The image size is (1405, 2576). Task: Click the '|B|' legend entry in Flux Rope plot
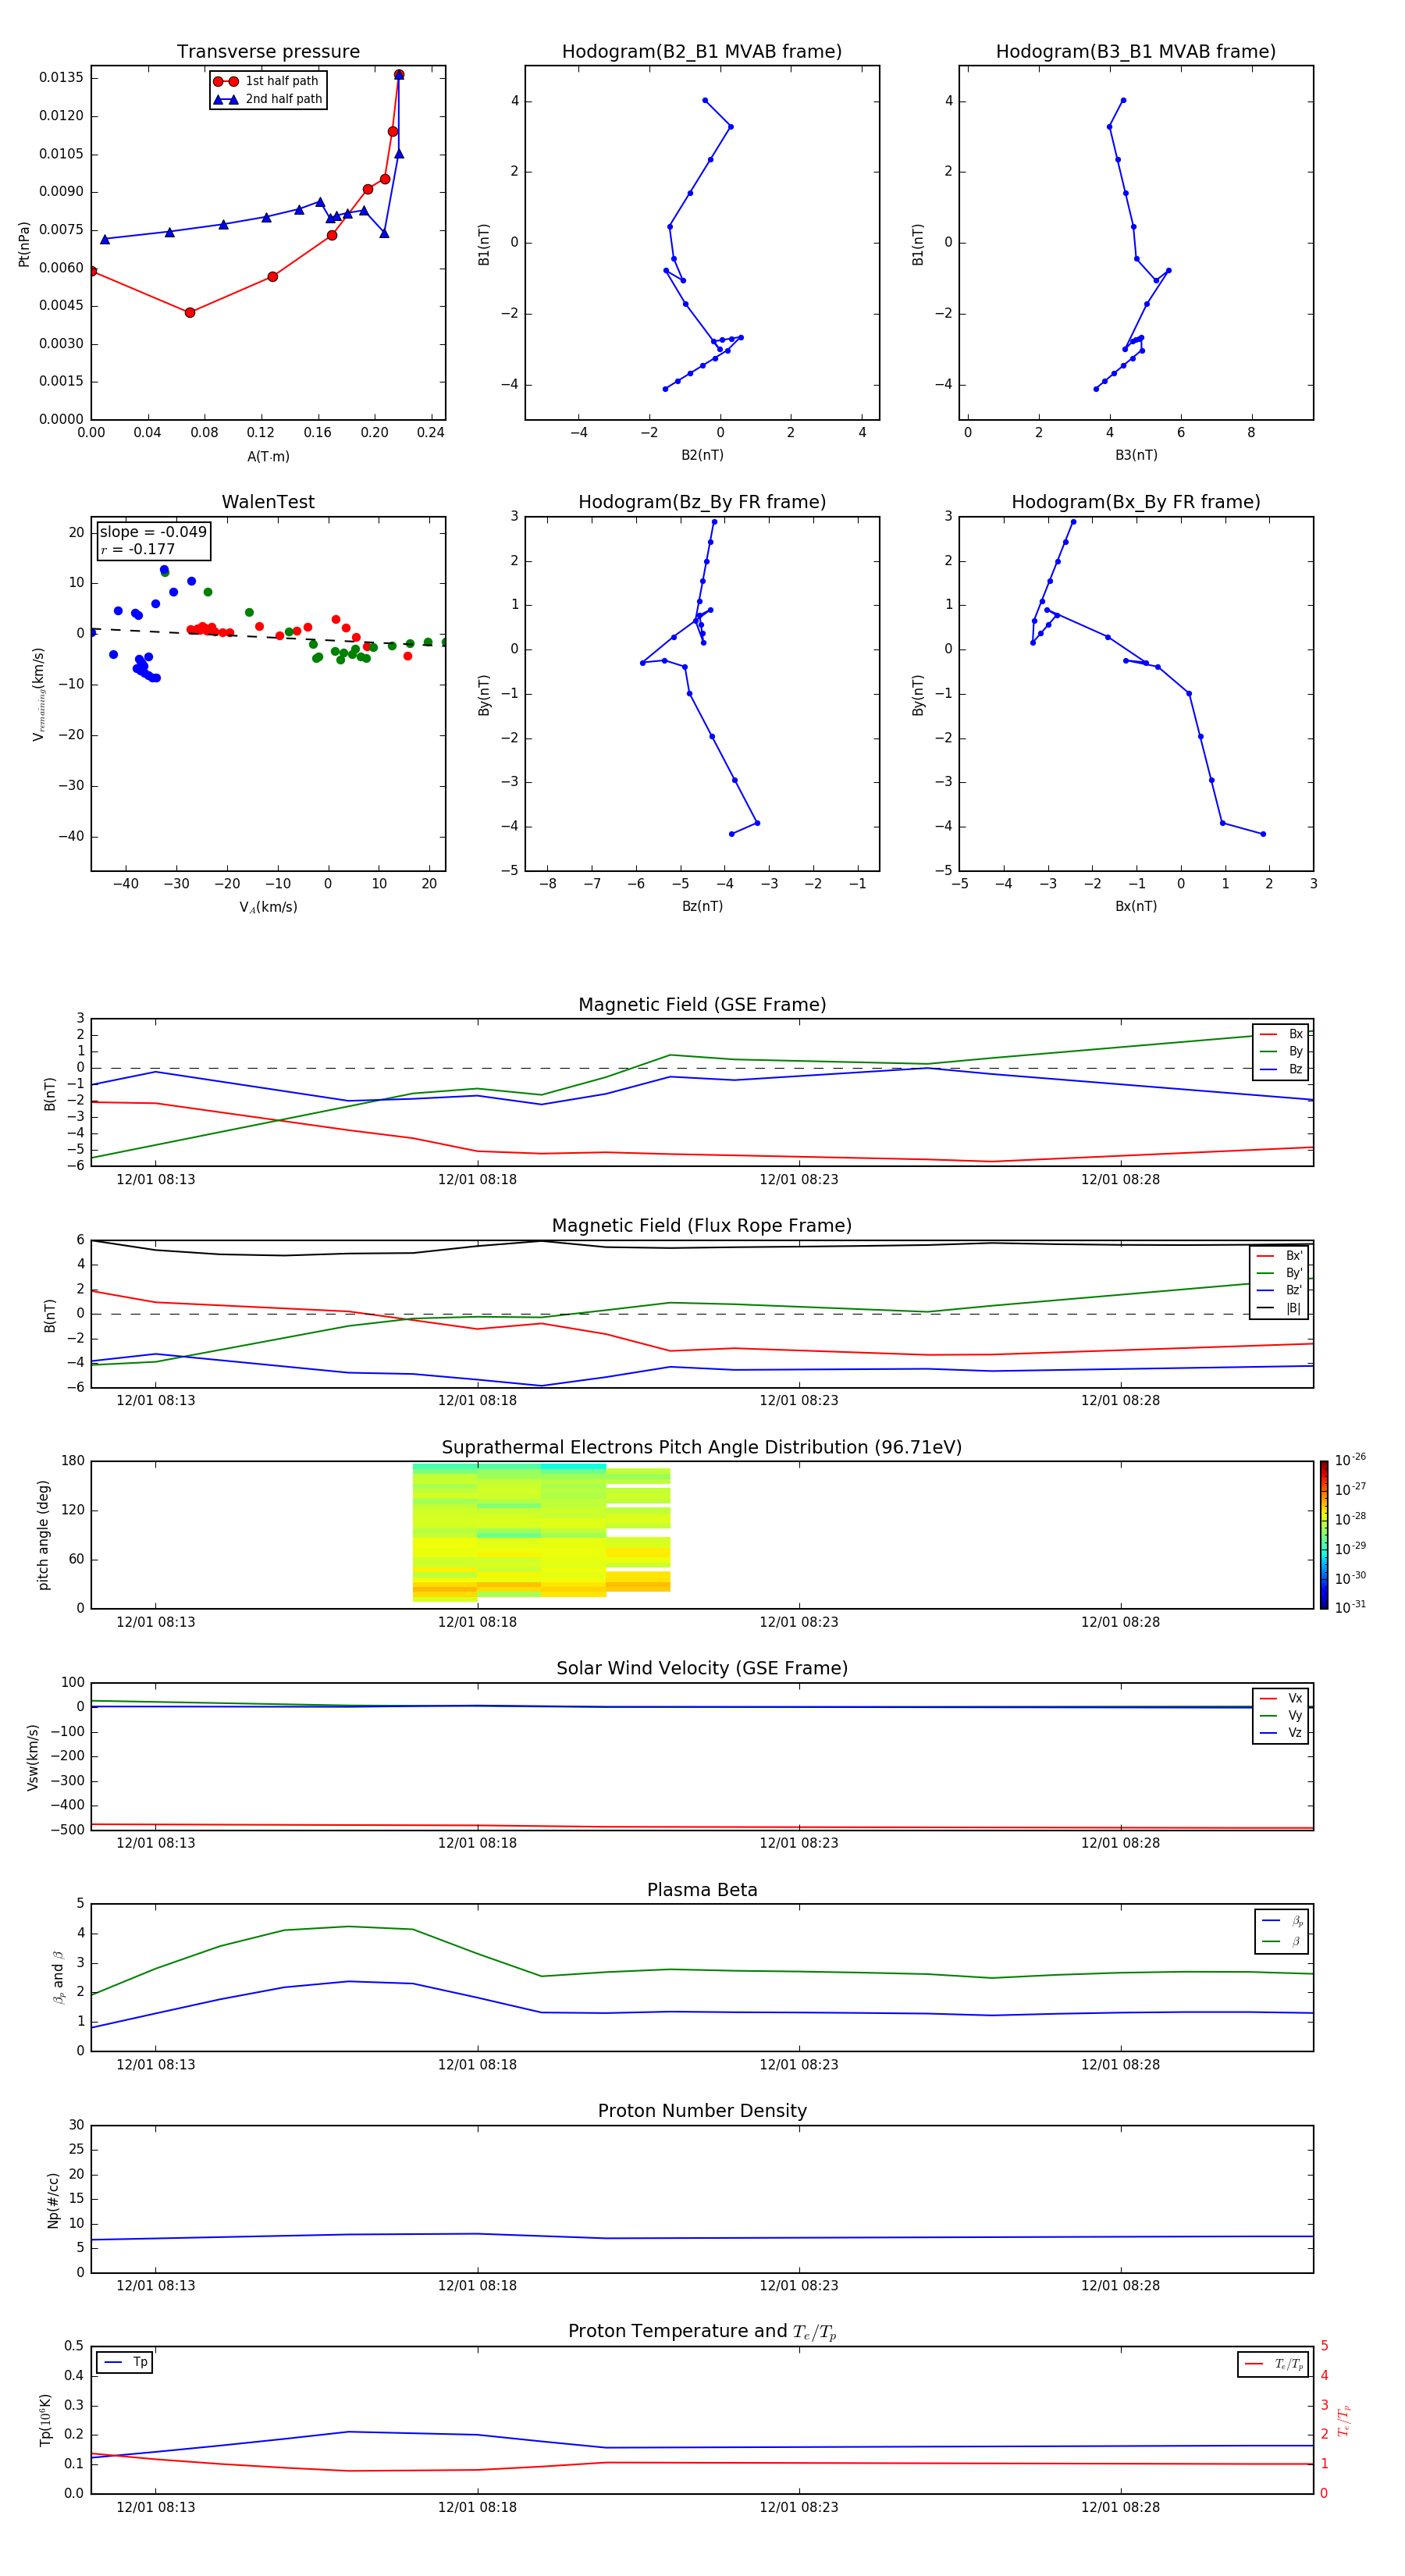(x=1279, y=1308)
